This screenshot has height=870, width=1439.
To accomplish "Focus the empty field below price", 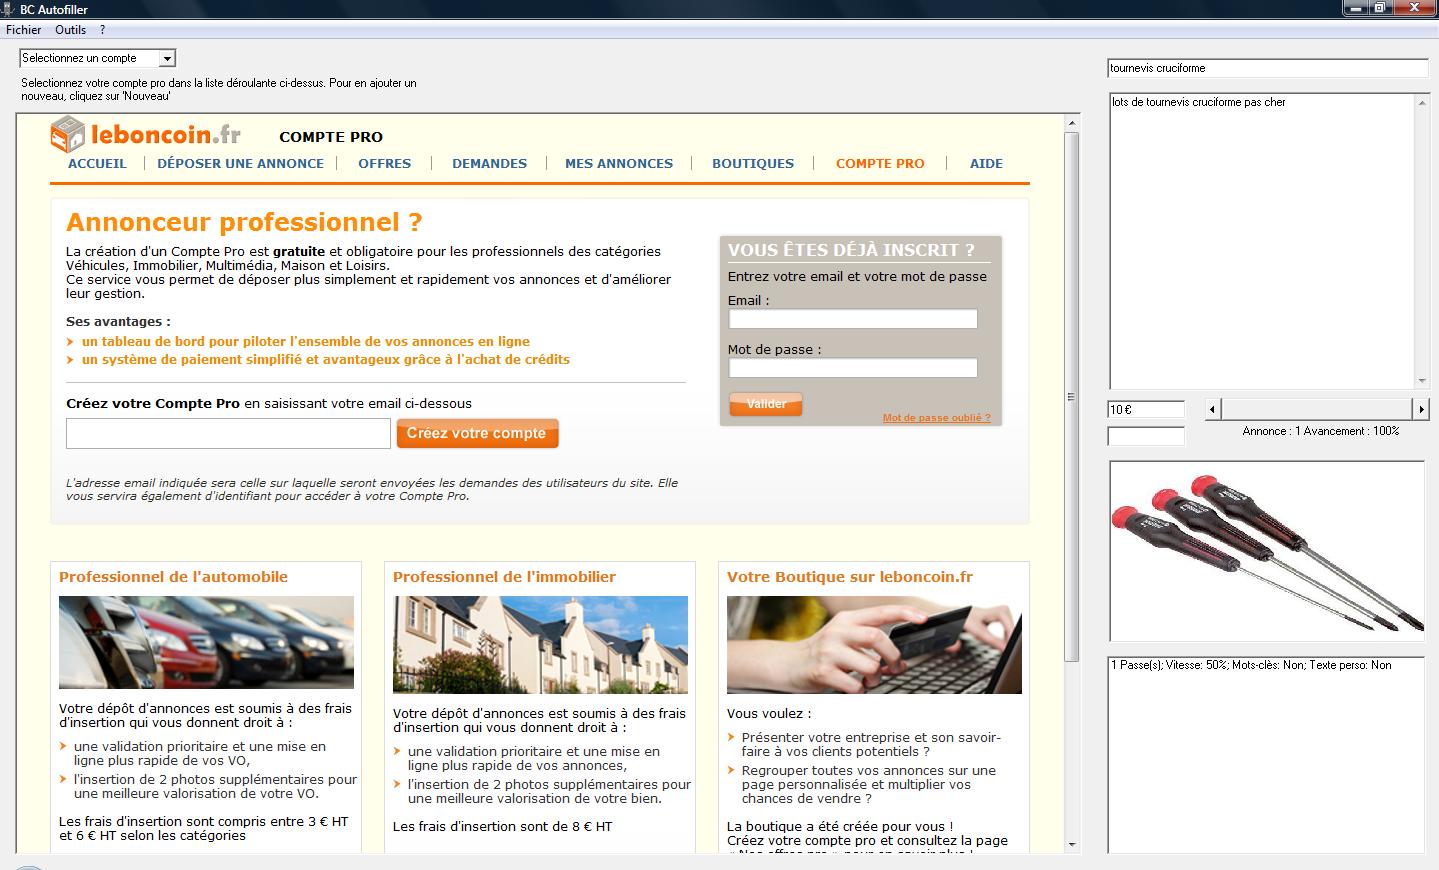I will pyautogui.click(x=1146, y=436).
